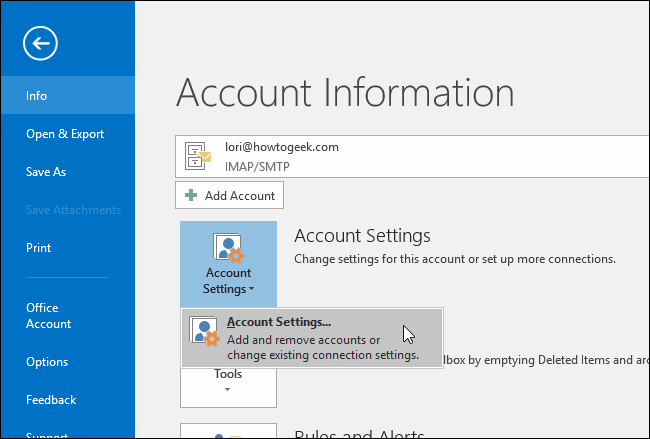Click the green plus icon on Add Account
The width and height of the screenshot is (650, 439).
pos(191,195)
